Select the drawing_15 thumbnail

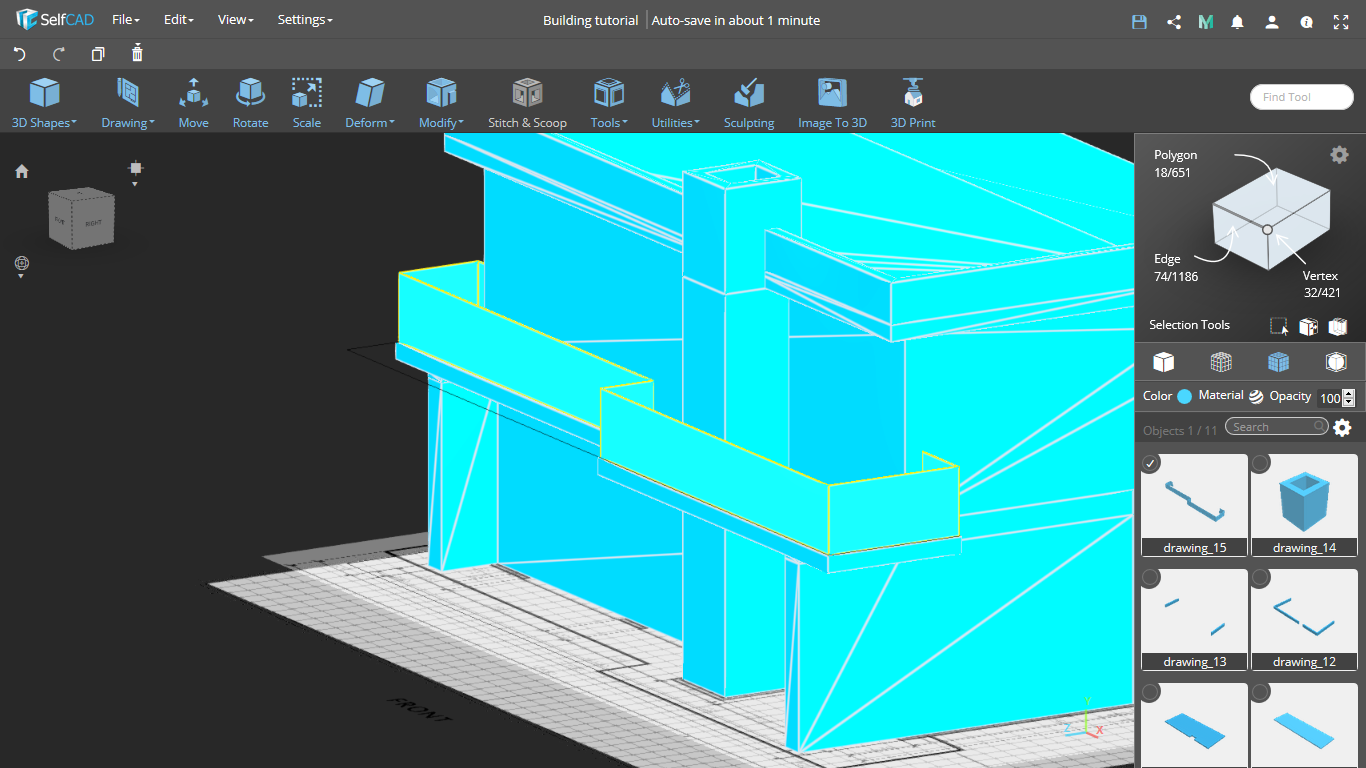(1194, 505)
